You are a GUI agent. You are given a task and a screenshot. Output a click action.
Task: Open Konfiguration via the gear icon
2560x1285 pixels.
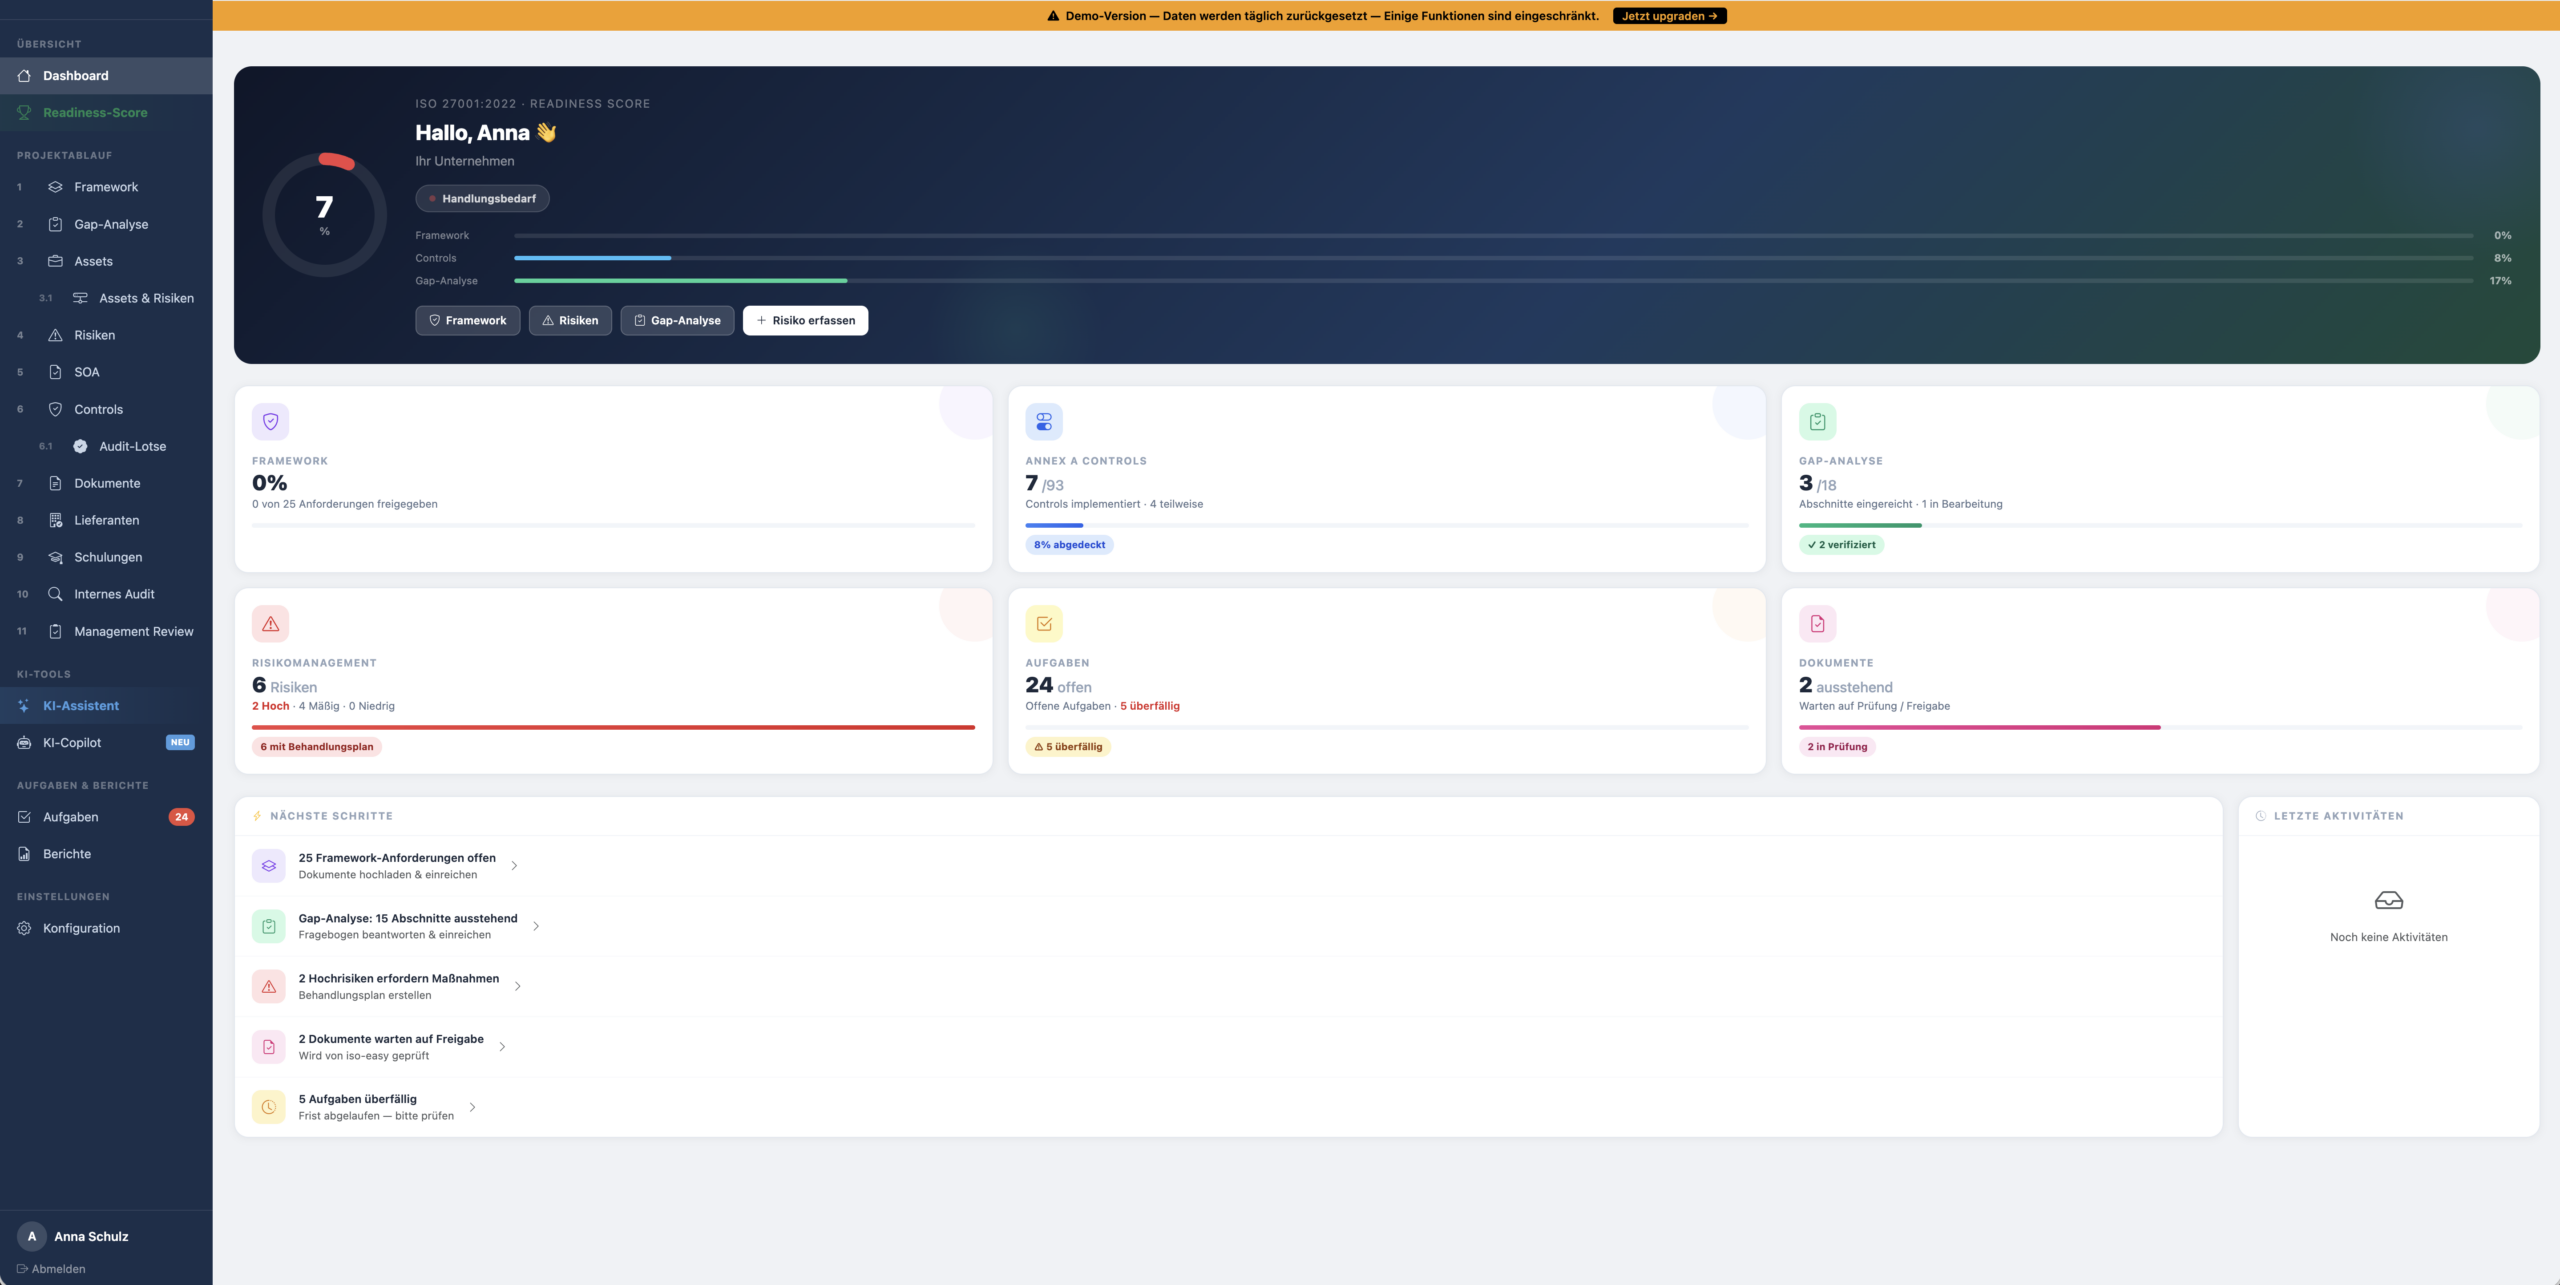[x=23, y=928]
